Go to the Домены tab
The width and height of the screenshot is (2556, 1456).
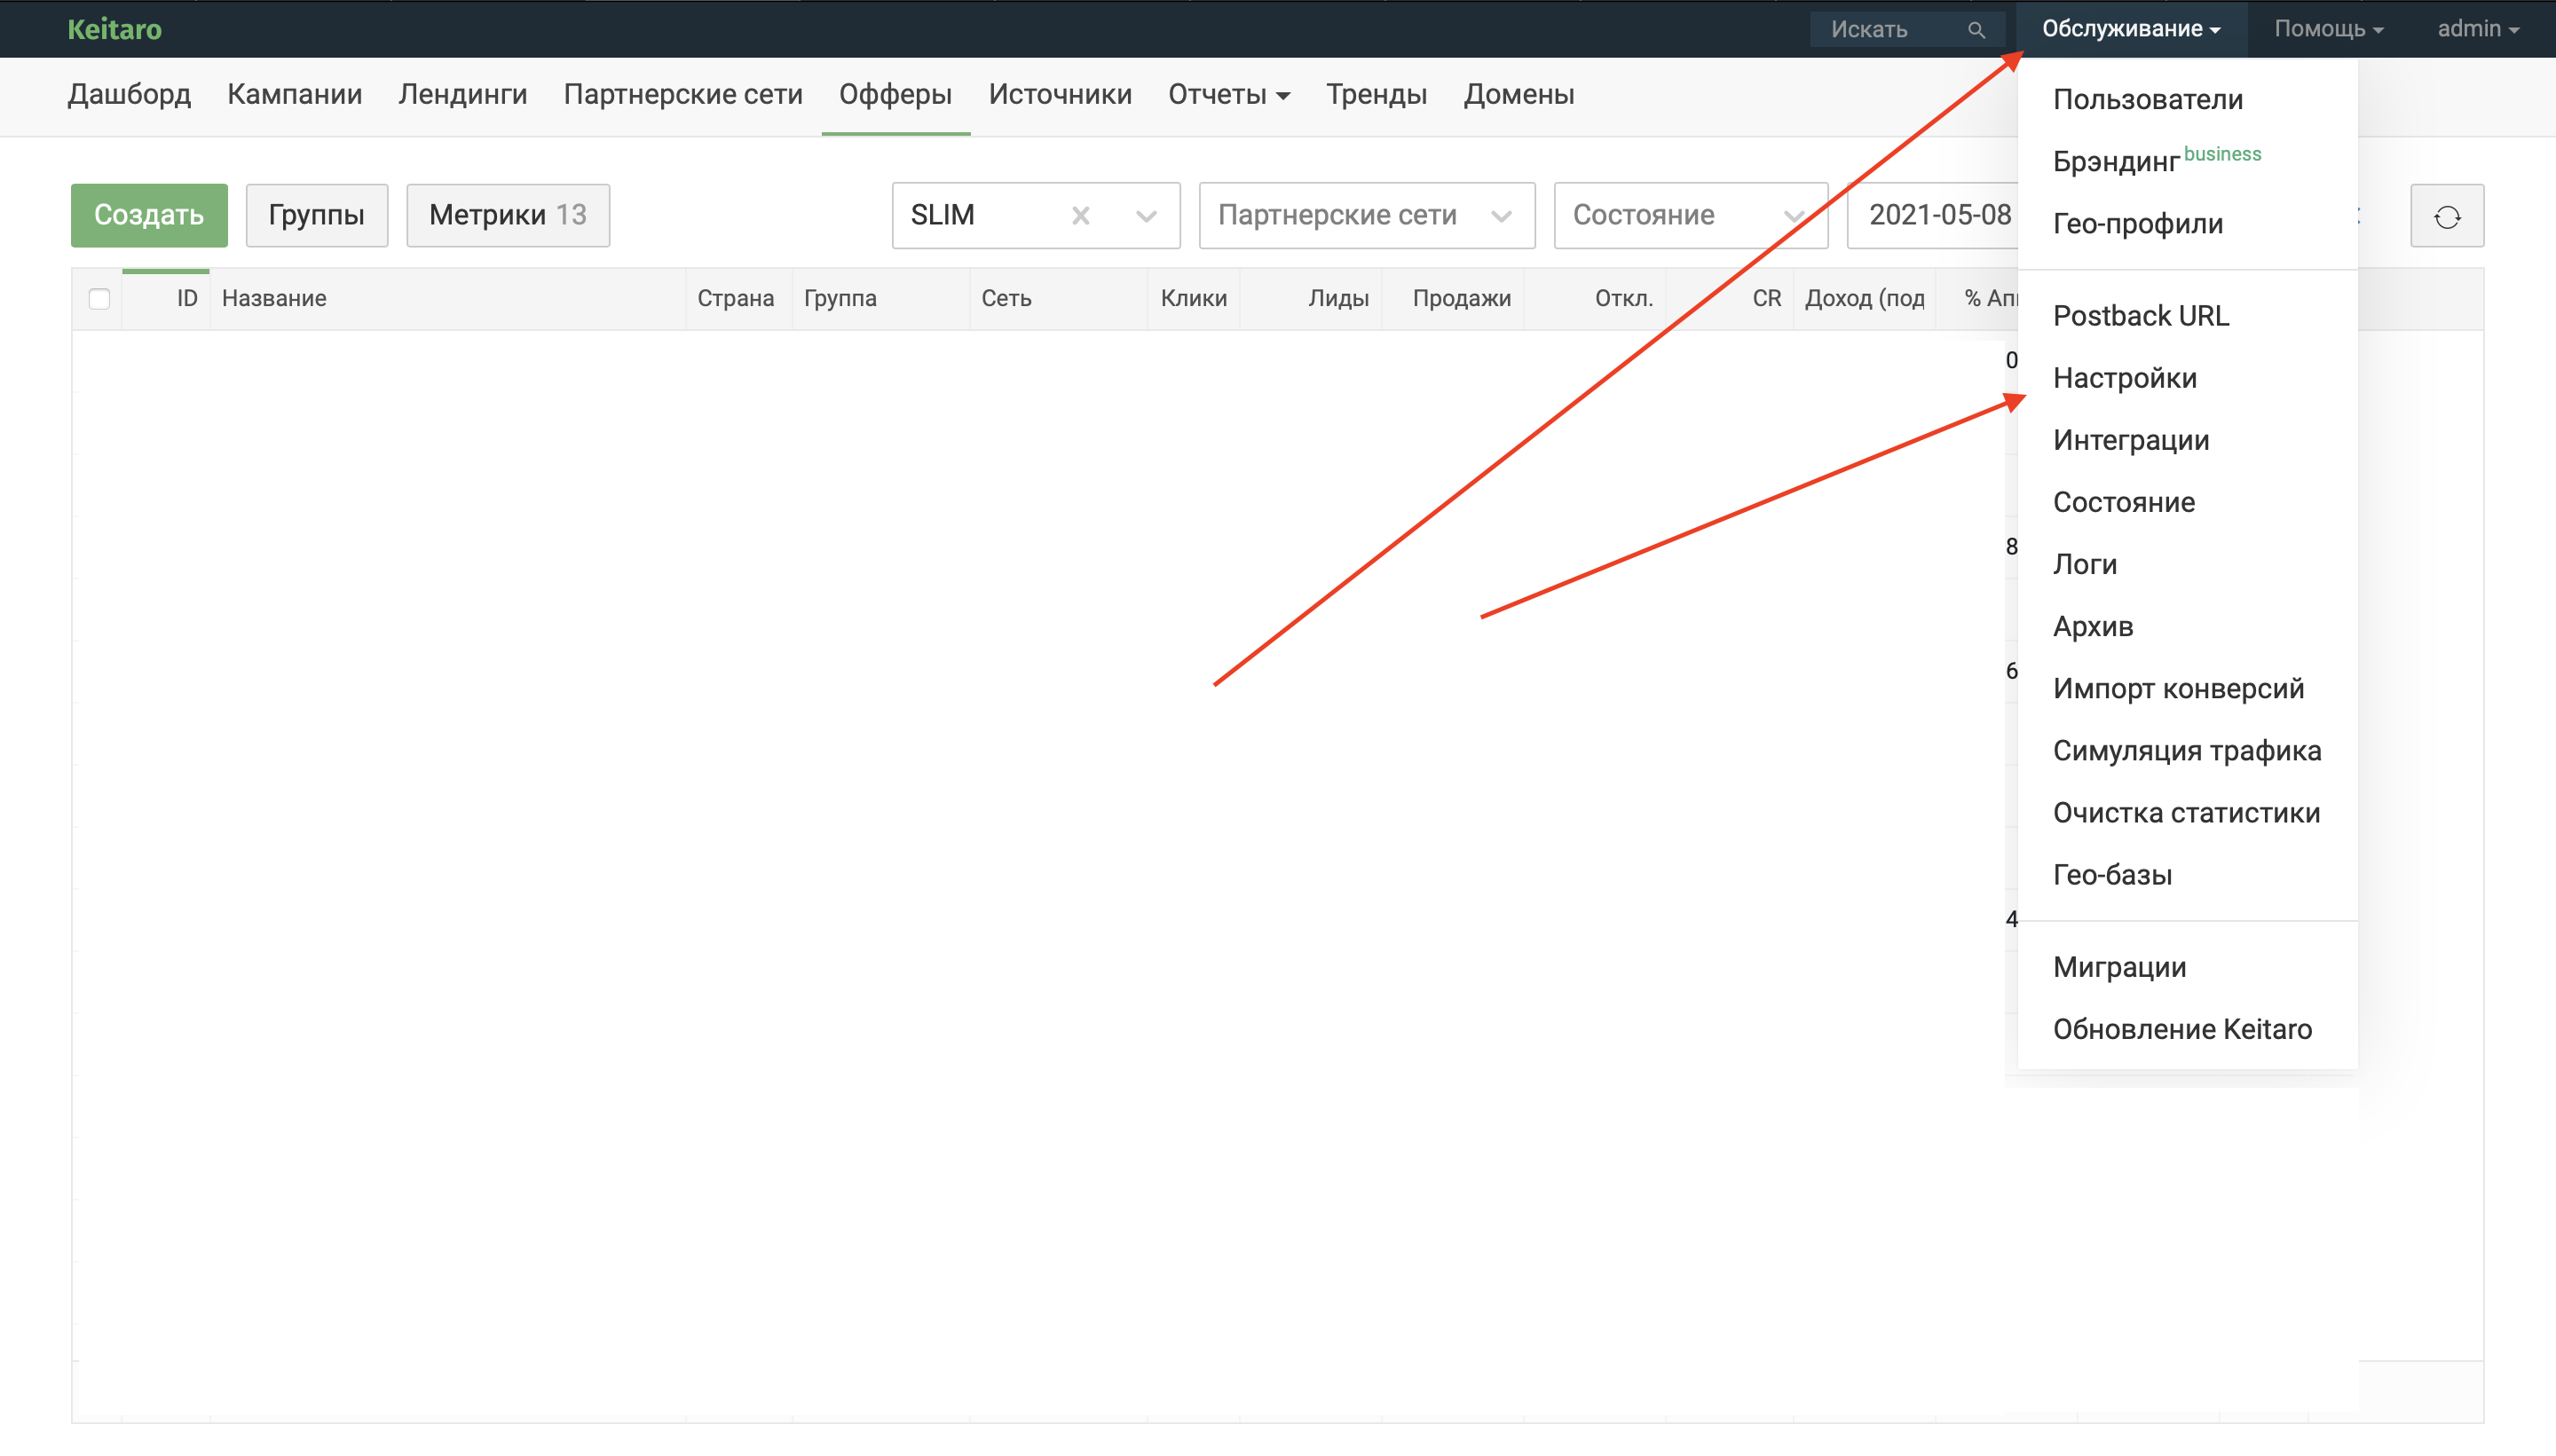pyautogui.click(x=1518, y=95)
